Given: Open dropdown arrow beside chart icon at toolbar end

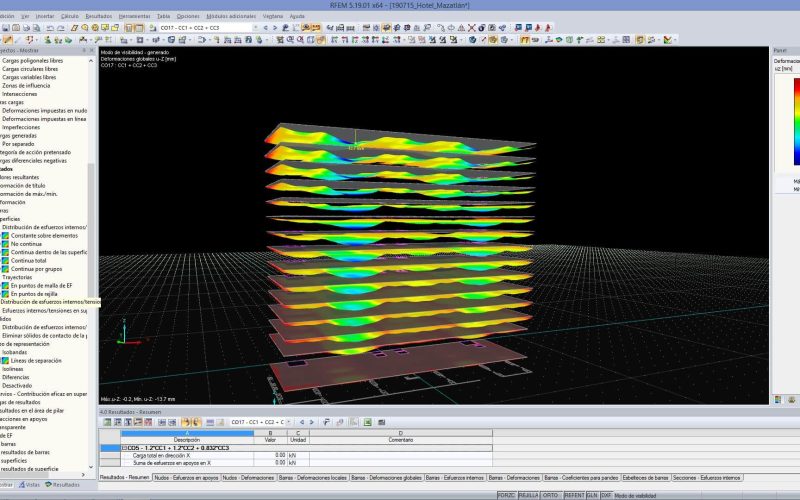Looking at the screenshot, I should [675, 39].
